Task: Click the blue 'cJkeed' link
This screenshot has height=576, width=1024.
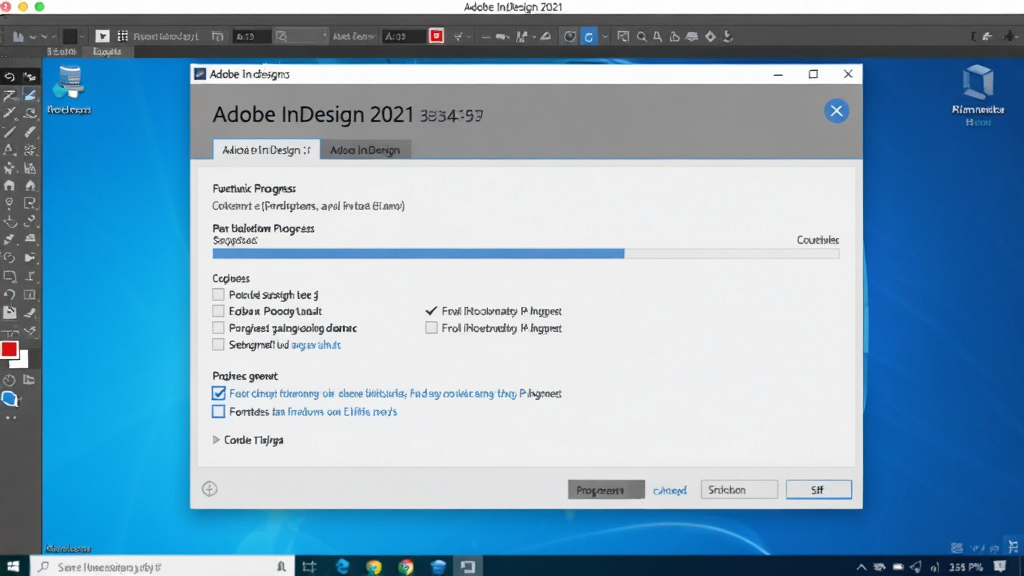Action: coord(669,490)
